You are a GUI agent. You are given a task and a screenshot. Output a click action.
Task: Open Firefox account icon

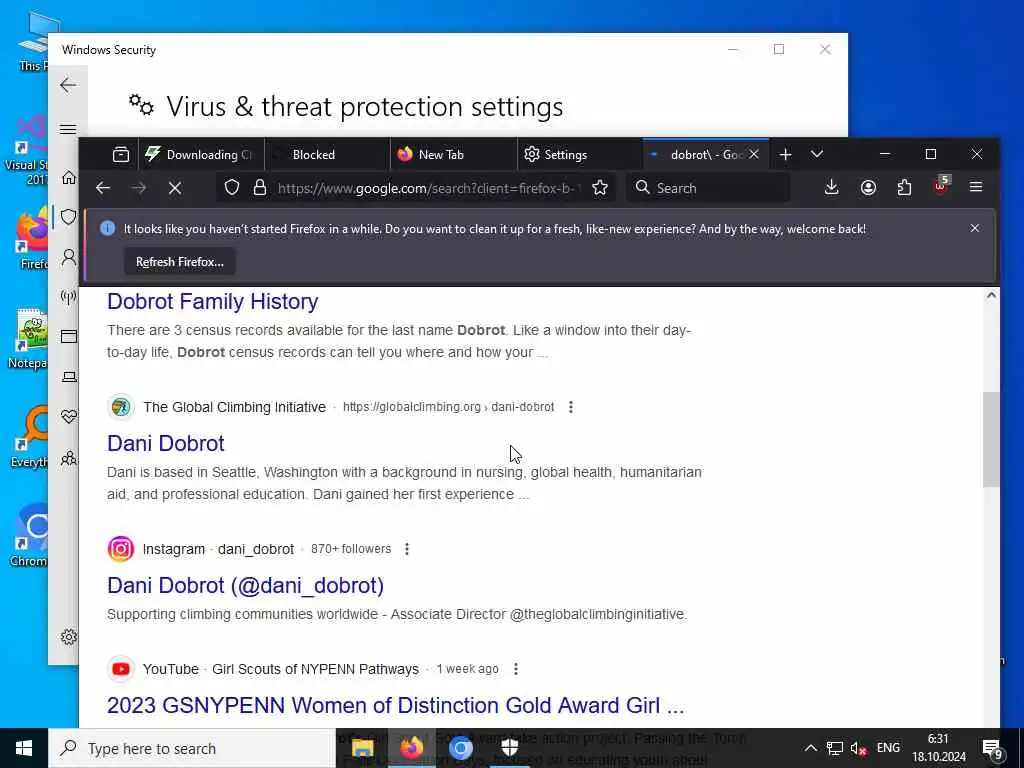868,188
